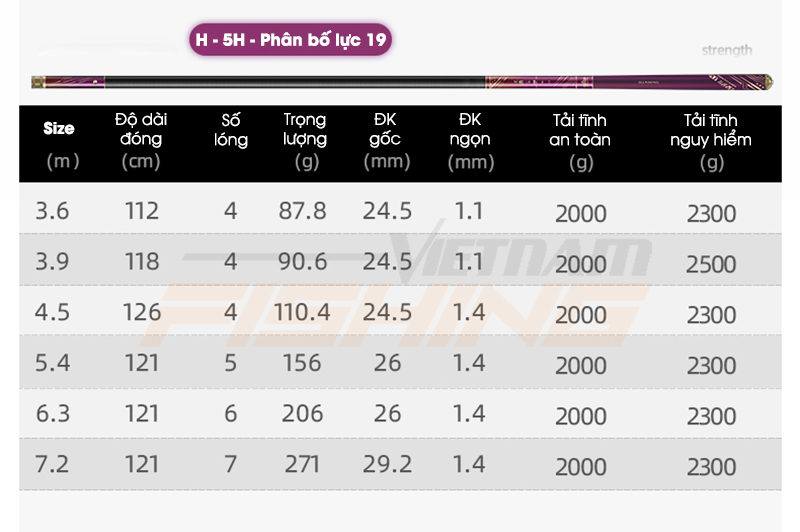Select the Tải tĩnh an toàn header
Image resolution: width=800 pixels, height=532 pixels.
pyautogui.click(x=580, y=141)
